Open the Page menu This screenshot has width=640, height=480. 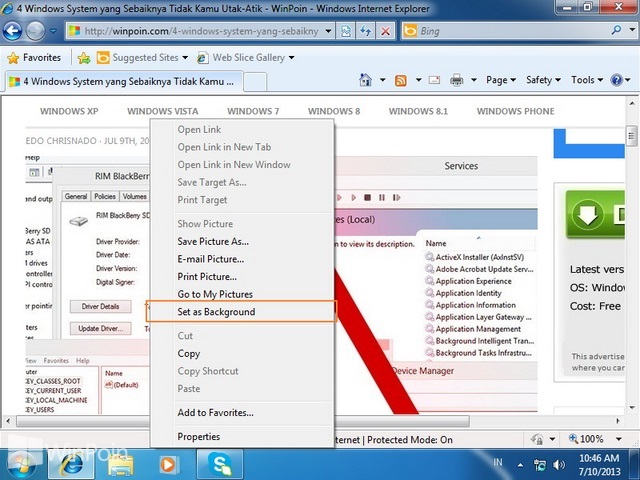(x=501, y=80)
